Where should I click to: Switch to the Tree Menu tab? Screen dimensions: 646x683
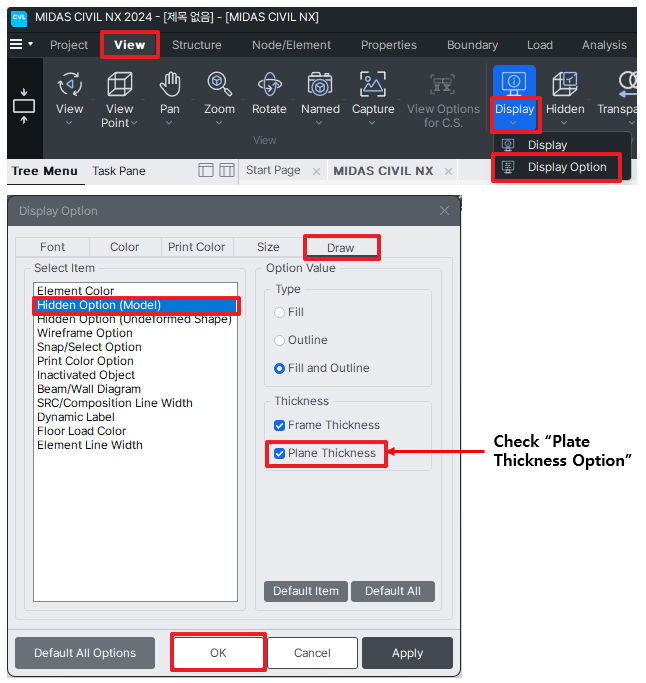[x=44, y=171]
